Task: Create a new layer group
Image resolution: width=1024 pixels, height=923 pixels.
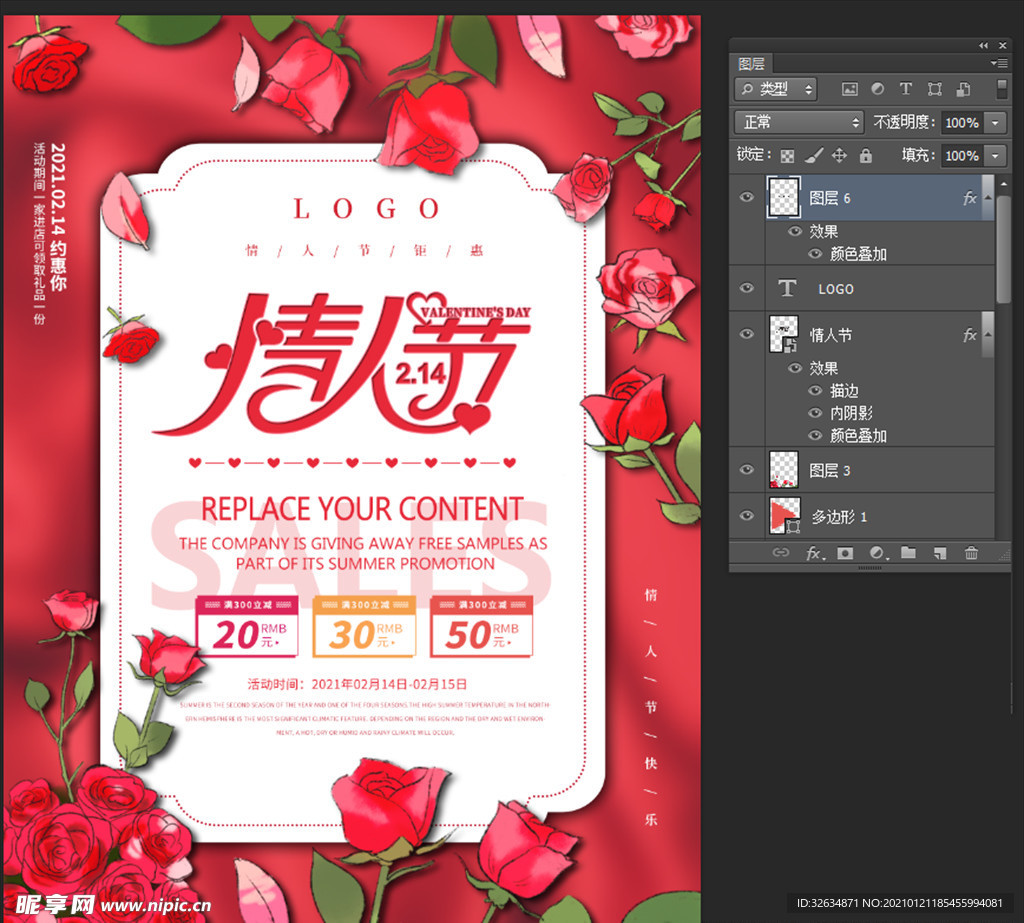Action: [908, 553]
